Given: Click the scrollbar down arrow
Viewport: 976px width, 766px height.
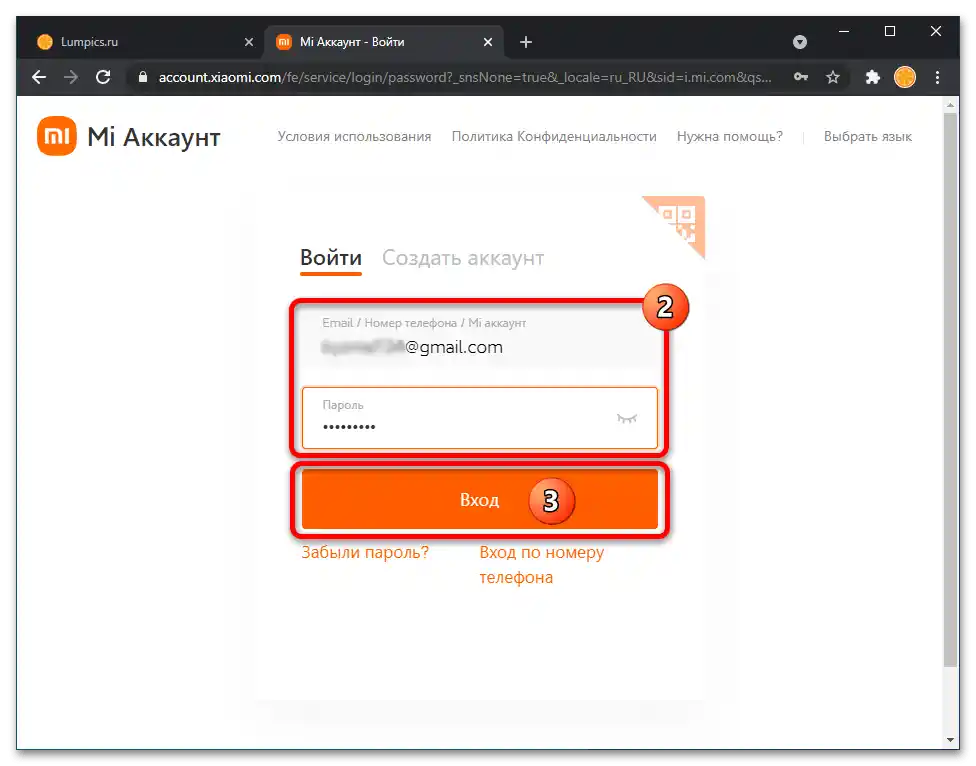Looking at the screenshot, I should click(950, 740).
